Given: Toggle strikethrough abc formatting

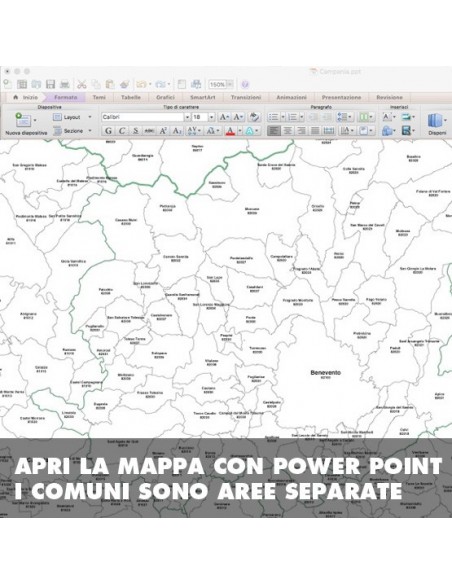Looking at the screenshot, I should pos(149,131).
